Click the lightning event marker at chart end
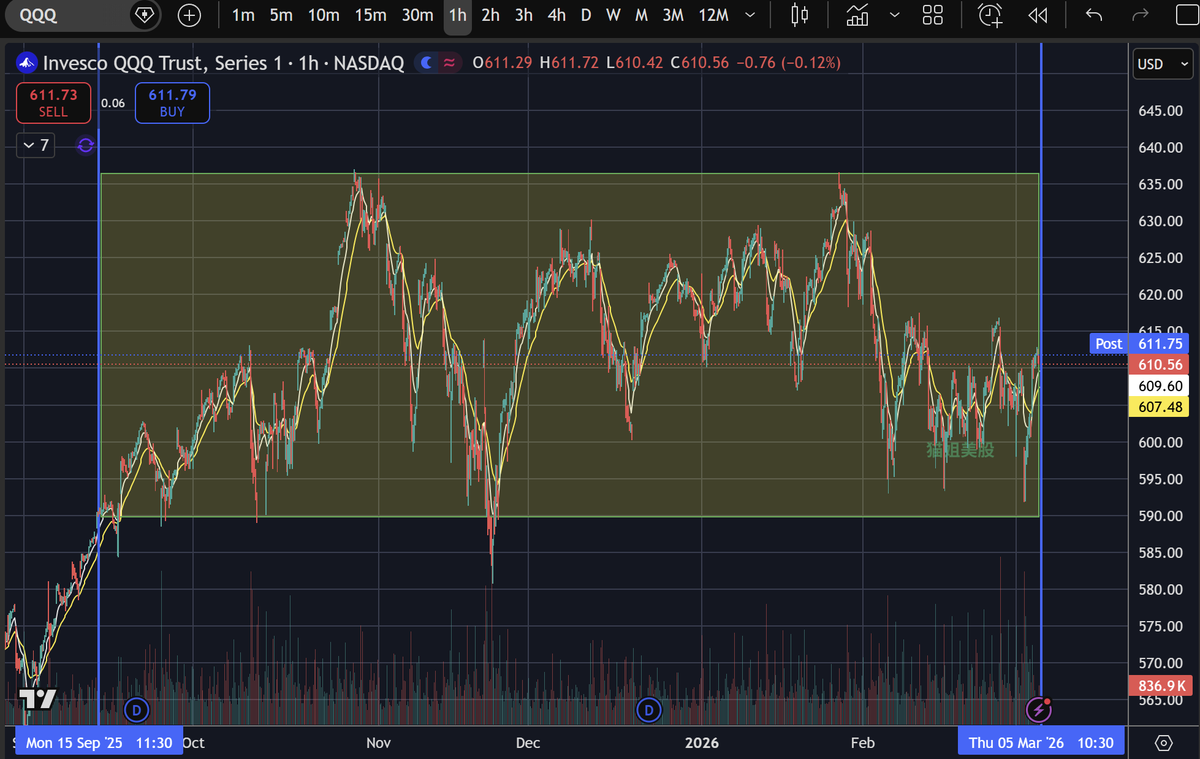Viewport: 1200px width, 759px height. [1041, 710]
